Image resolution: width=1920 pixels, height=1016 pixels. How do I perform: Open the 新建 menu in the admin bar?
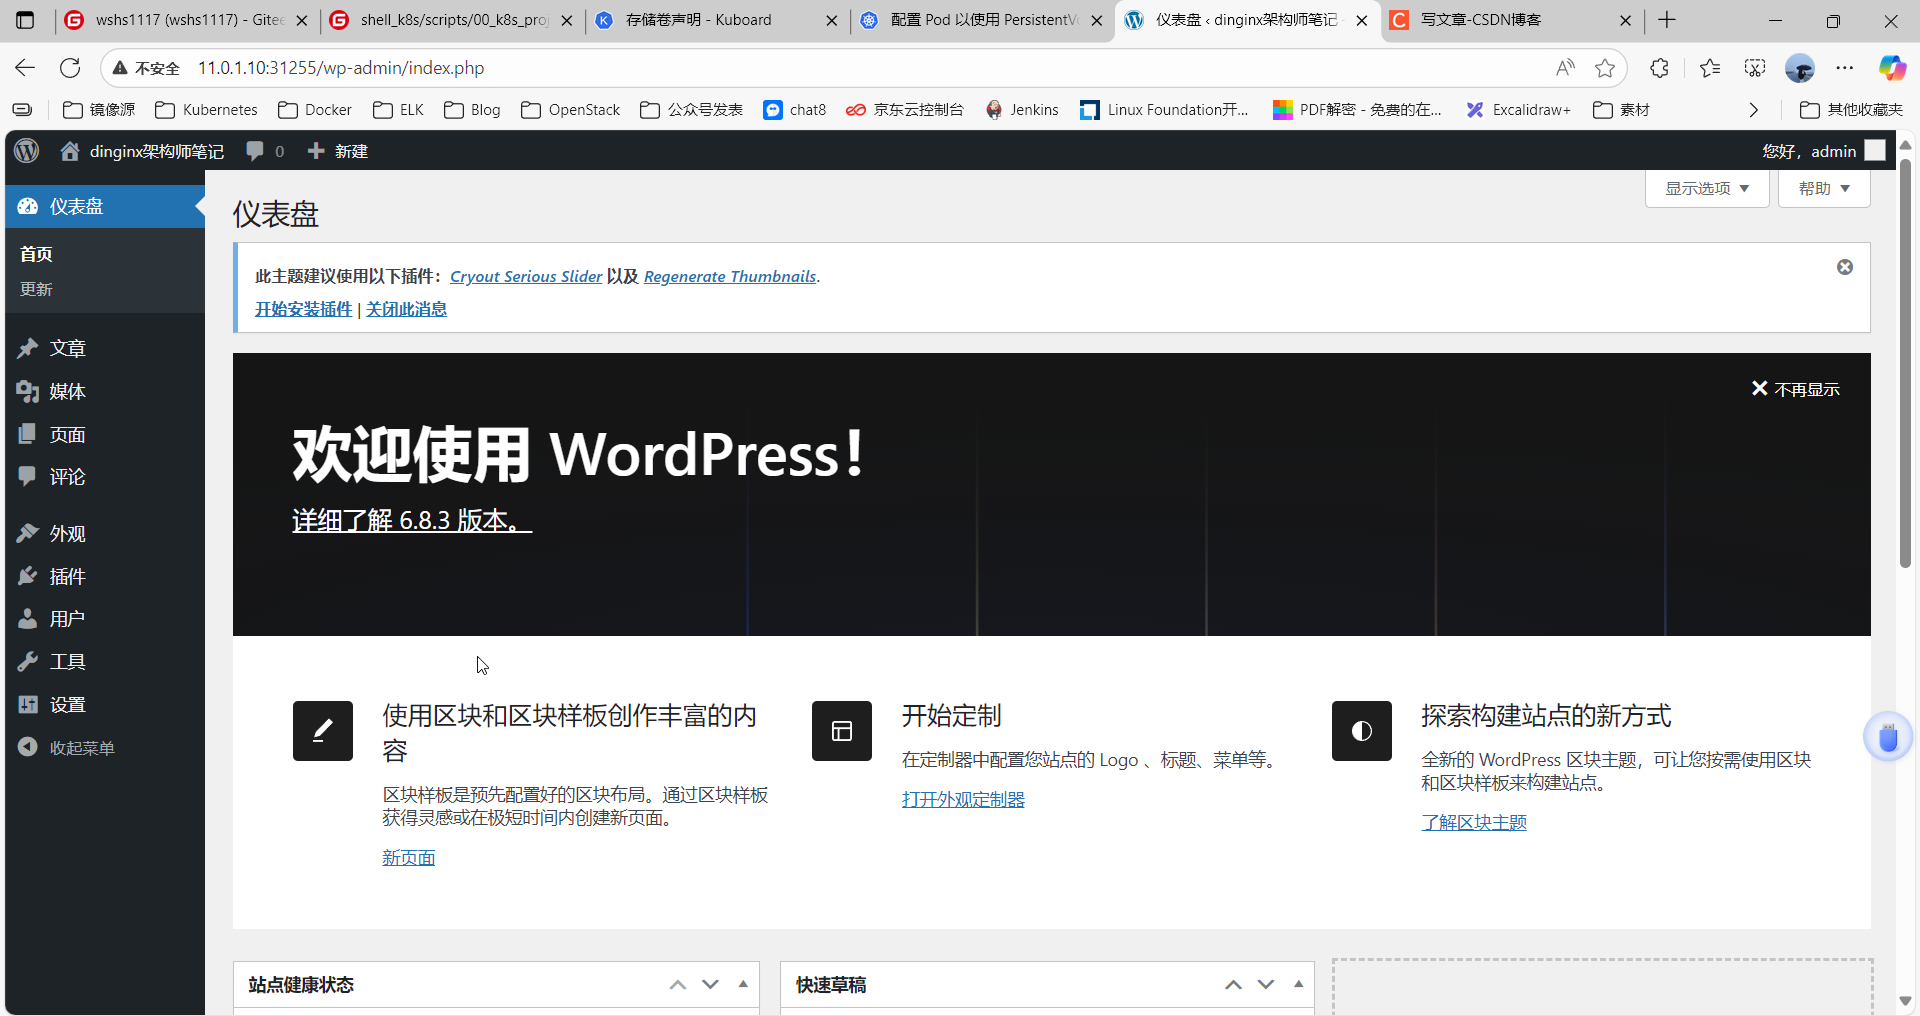point(337,151)
